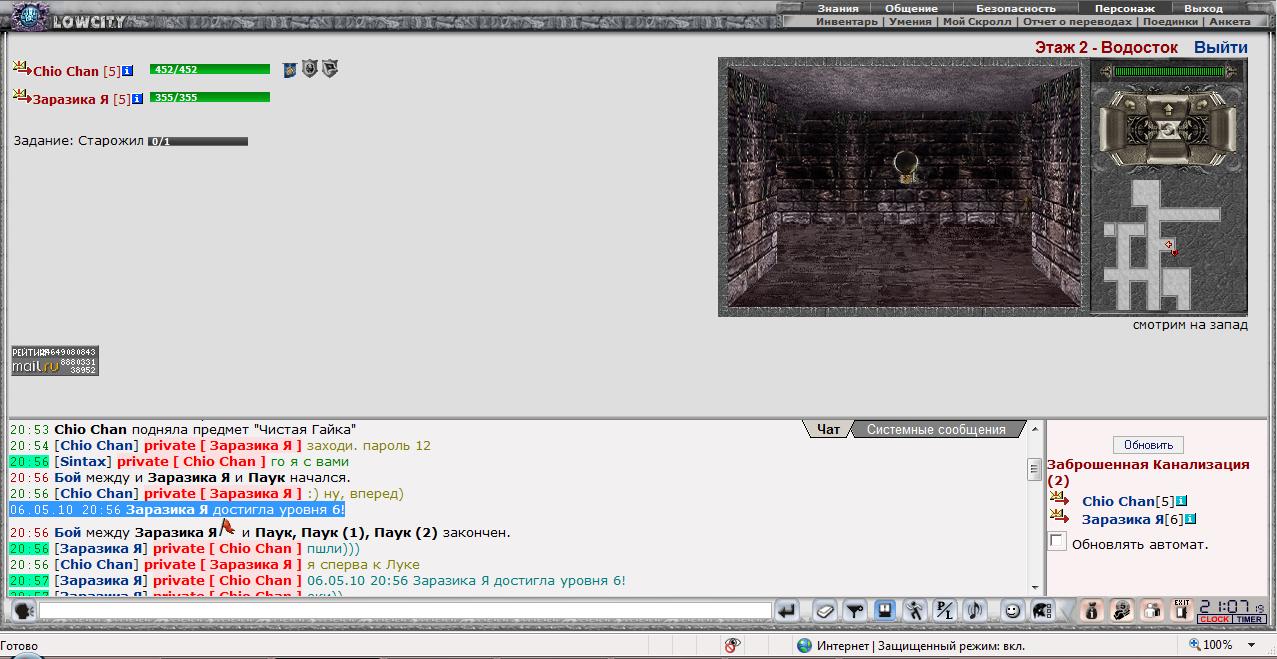Open the Поединки submenu link
The image size is (1277, 659).
tap(1170, 21)
